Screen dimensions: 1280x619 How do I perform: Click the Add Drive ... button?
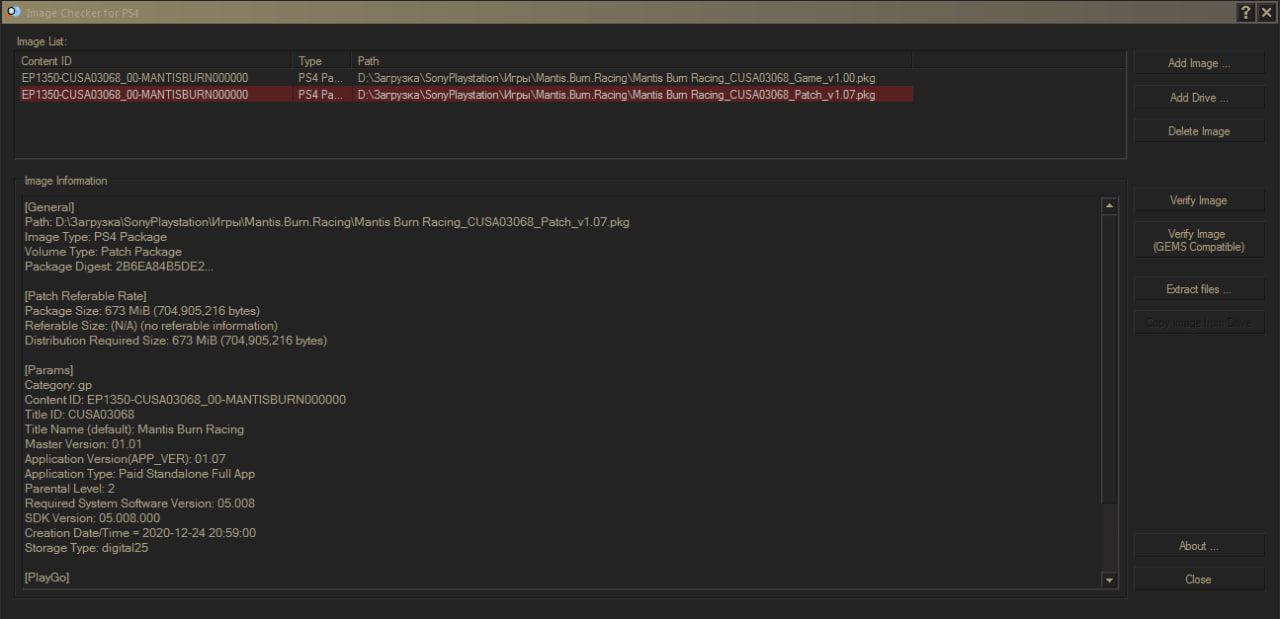[x=1199, y=98]
